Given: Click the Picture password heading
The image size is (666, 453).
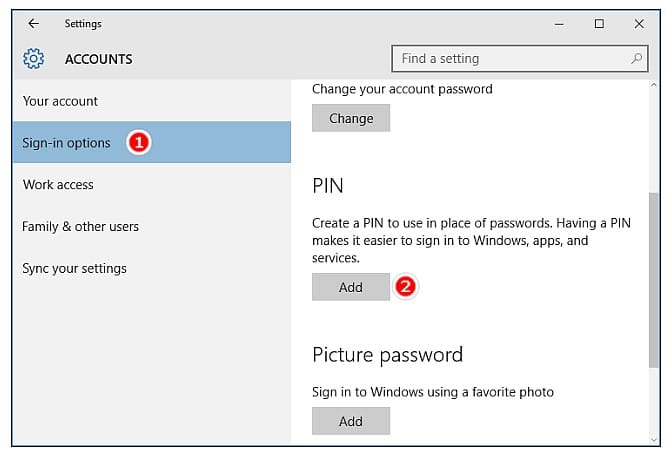Looking at the screenshot, I should [x=387, y=355].
